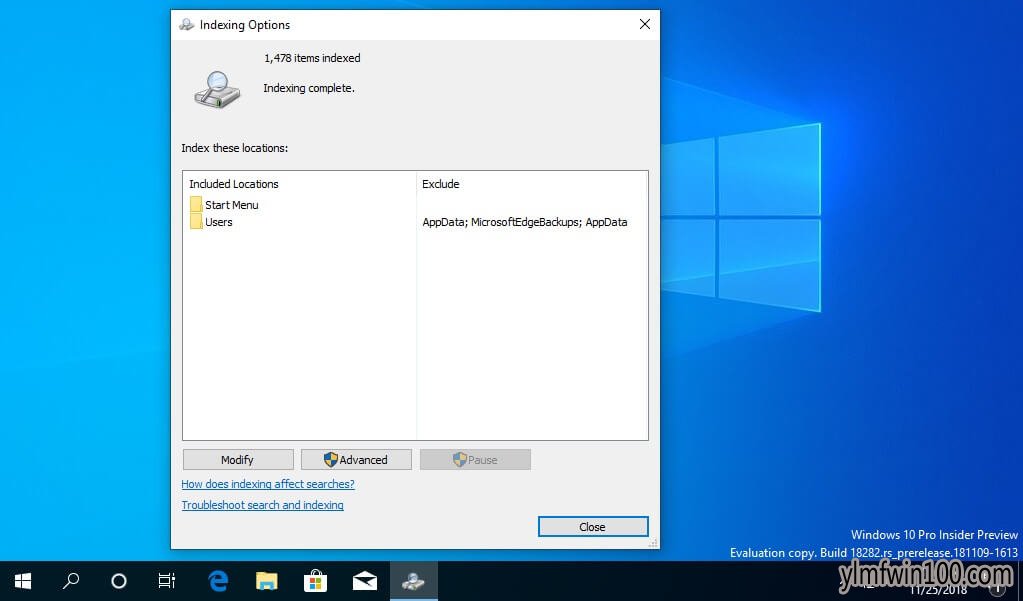
Task: Launch Microsoft Edge from taskbar
Action: (x=218, y=581)
